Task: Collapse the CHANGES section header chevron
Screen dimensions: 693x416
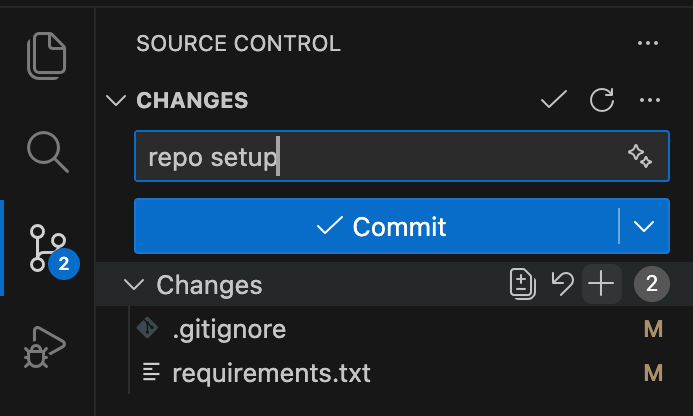Action: click(117, 100)
